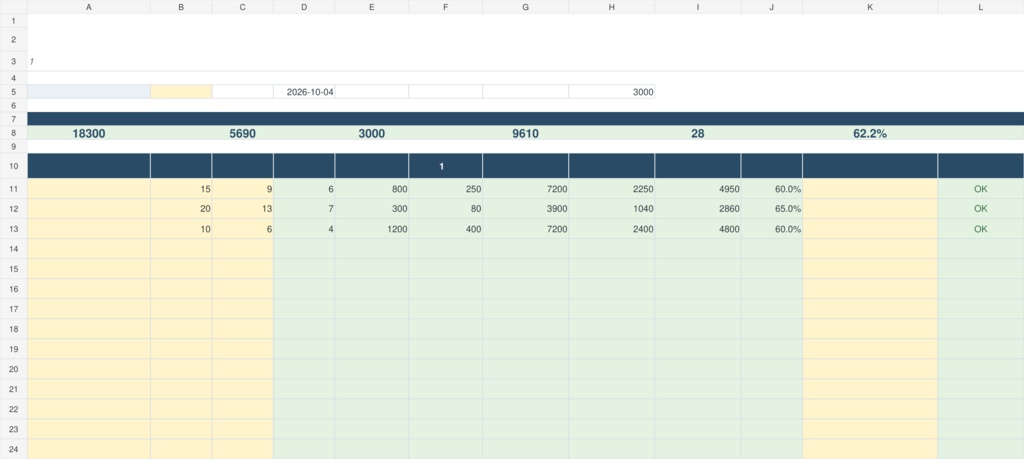Select column I header
The width and height of the screenshot is (1024, 459).
click(697, 7)
